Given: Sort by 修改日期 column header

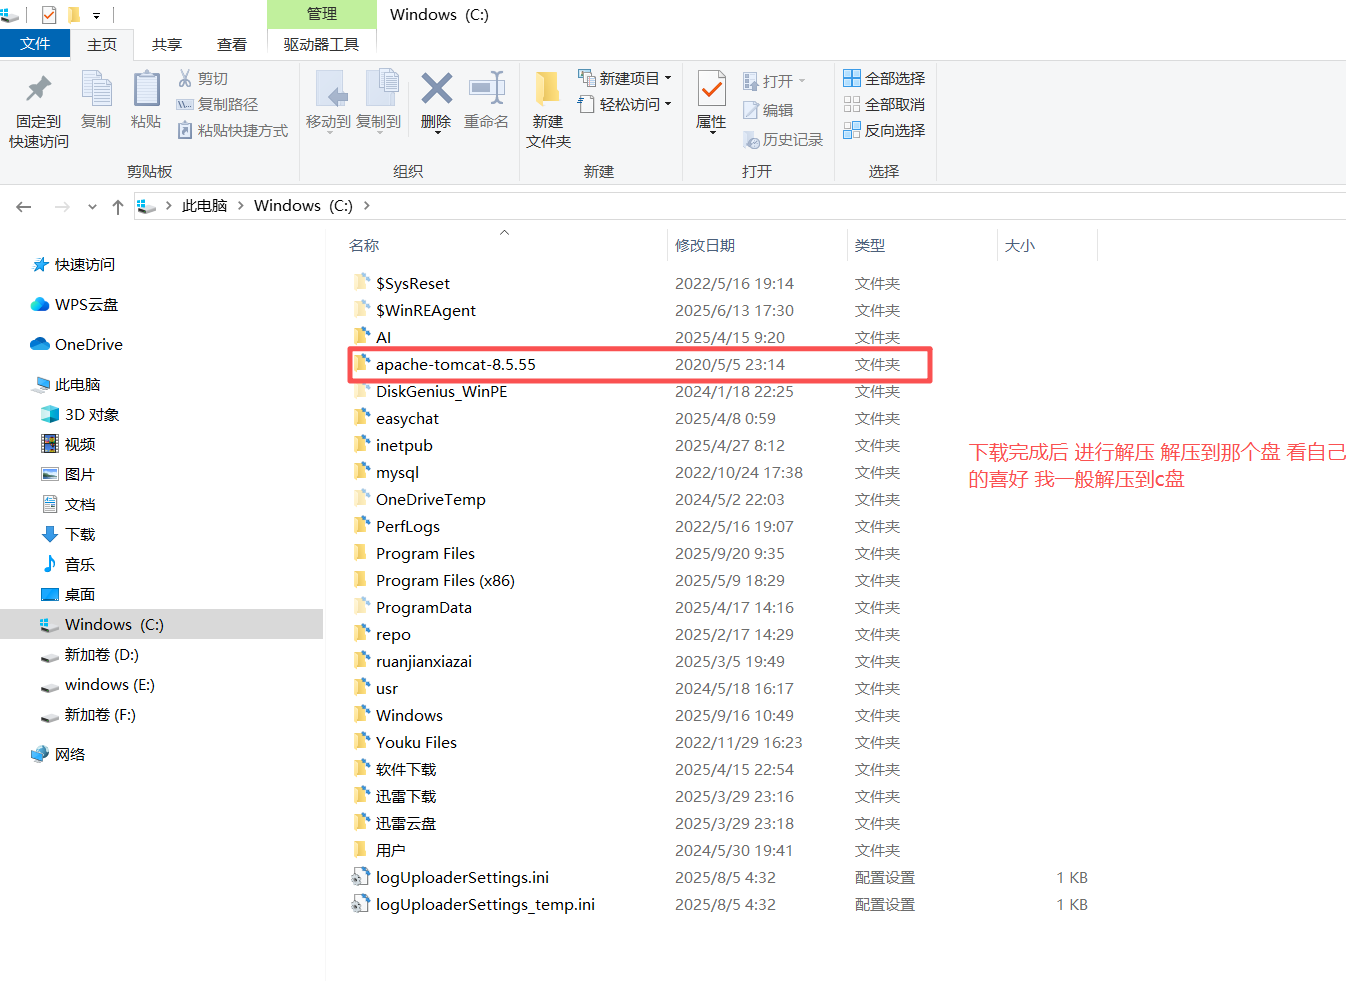Looking at the screenshot, I should tap(705, 245).
